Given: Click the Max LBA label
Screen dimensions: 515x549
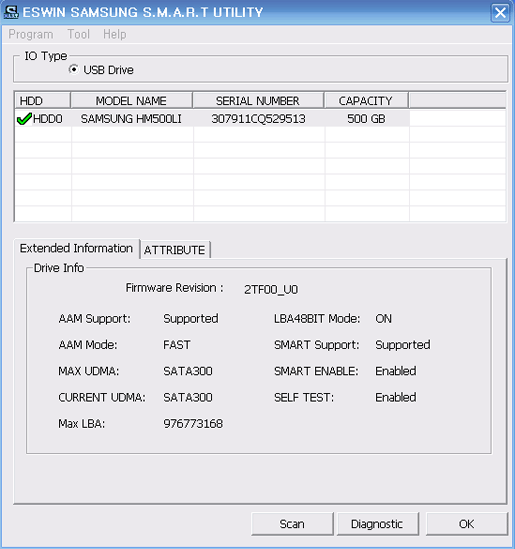Looking at the screenshot, I should pyautogui.click(x=82, y=424).
